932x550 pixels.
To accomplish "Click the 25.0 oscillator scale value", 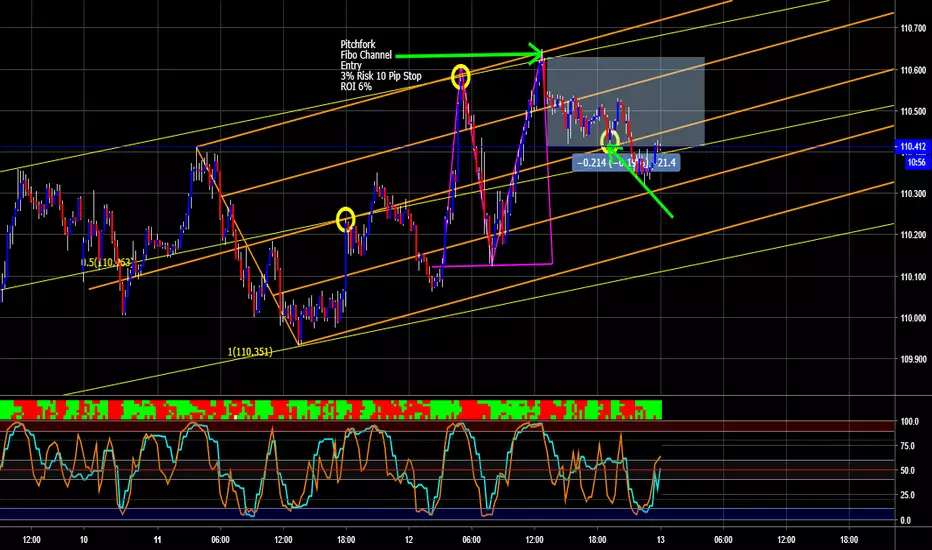I will [x=908, y=495].
